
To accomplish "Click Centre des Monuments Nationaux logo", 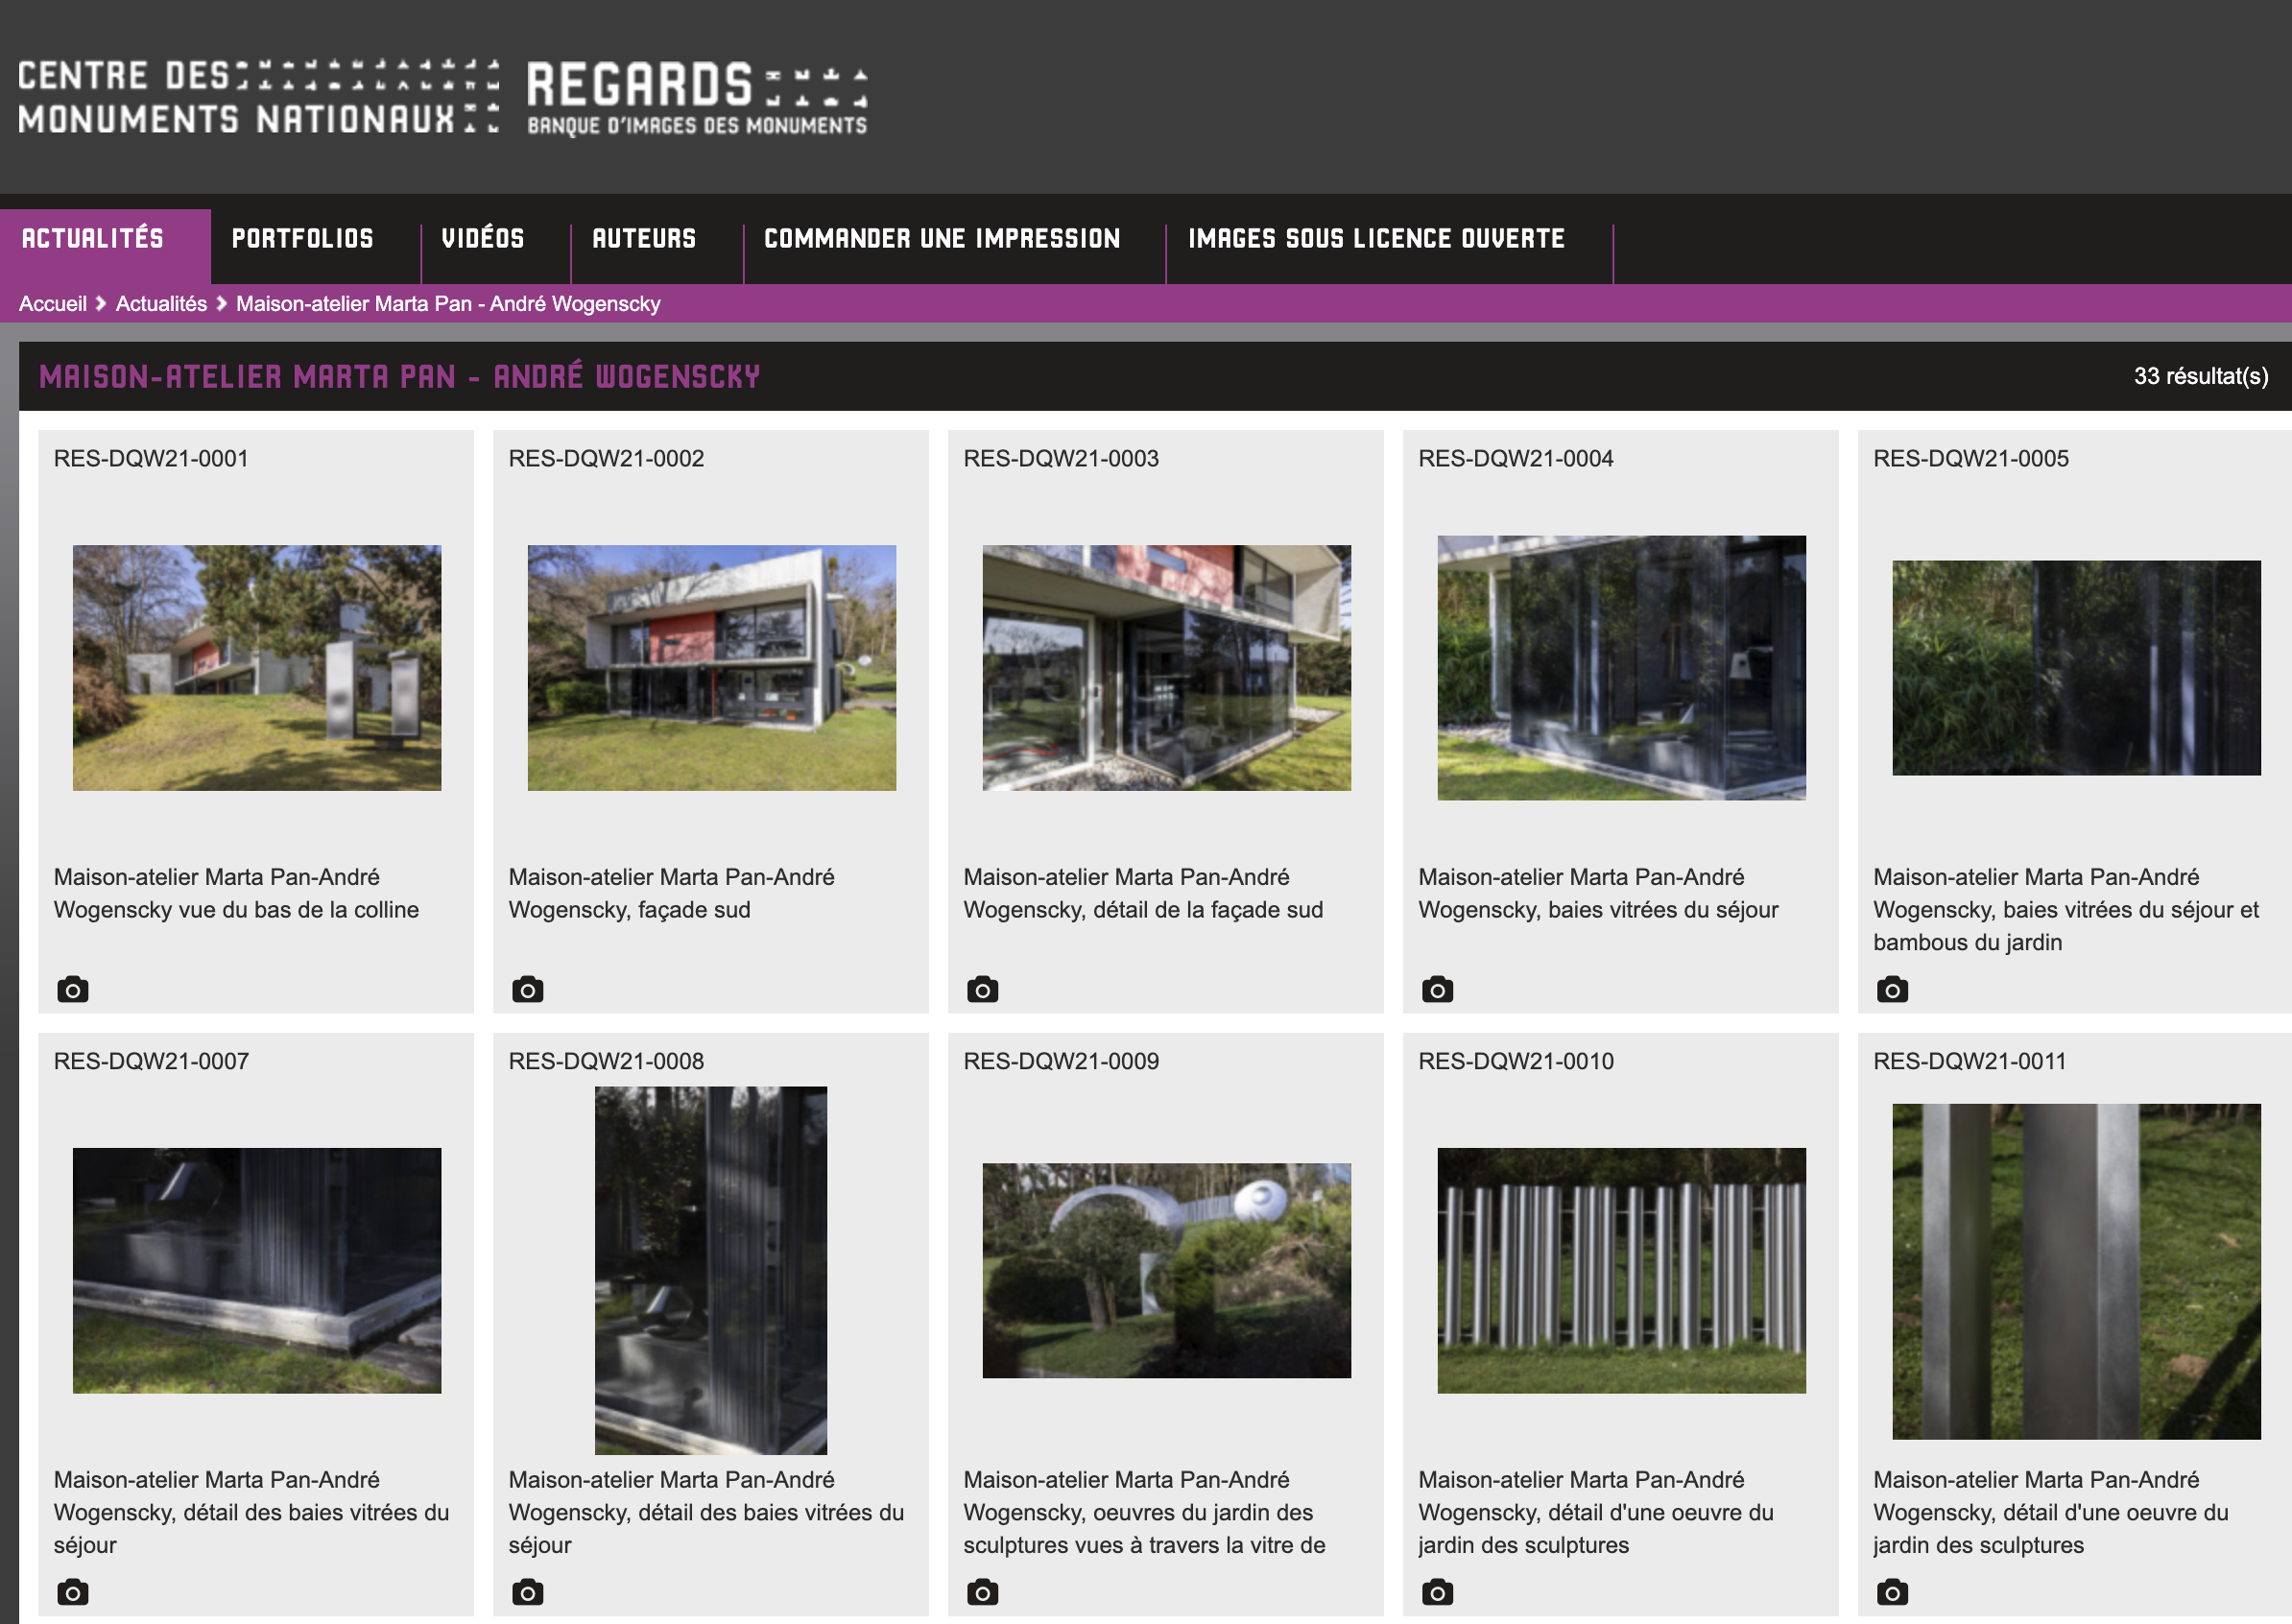I will coord(258,98).
